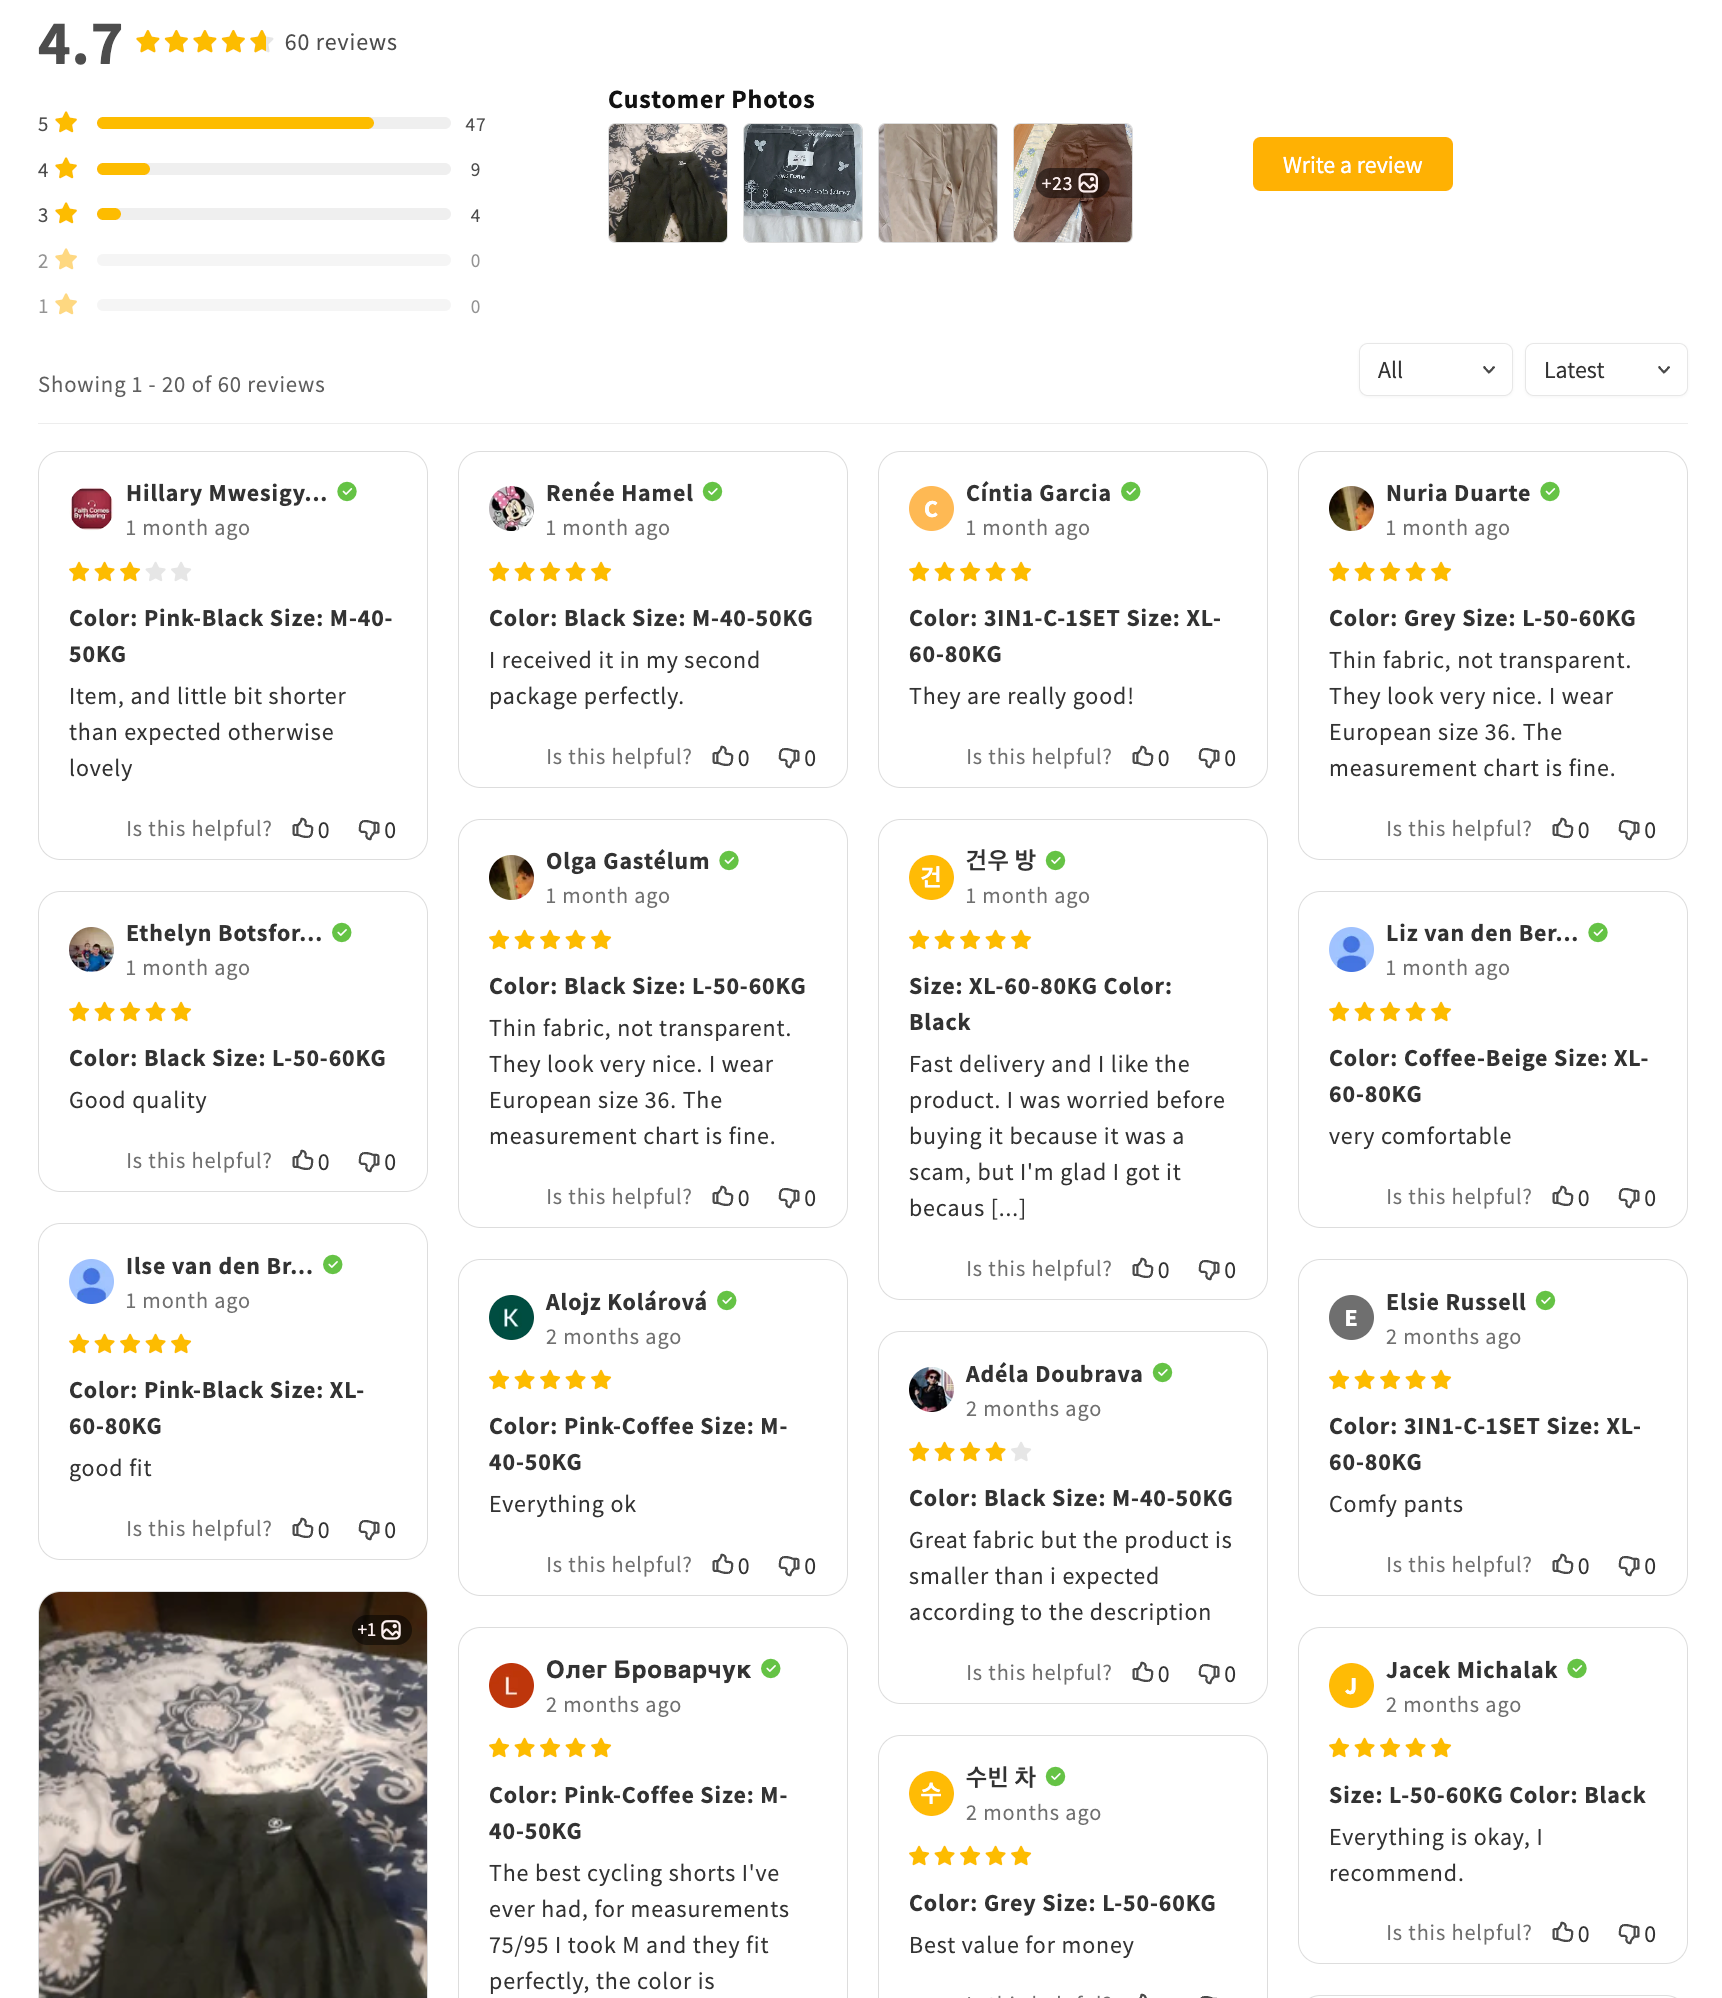Screen dimensions: 1722x1998
Task: Open the All filter dropdown
Action: pyautogui.click(x=1435, y=370)
